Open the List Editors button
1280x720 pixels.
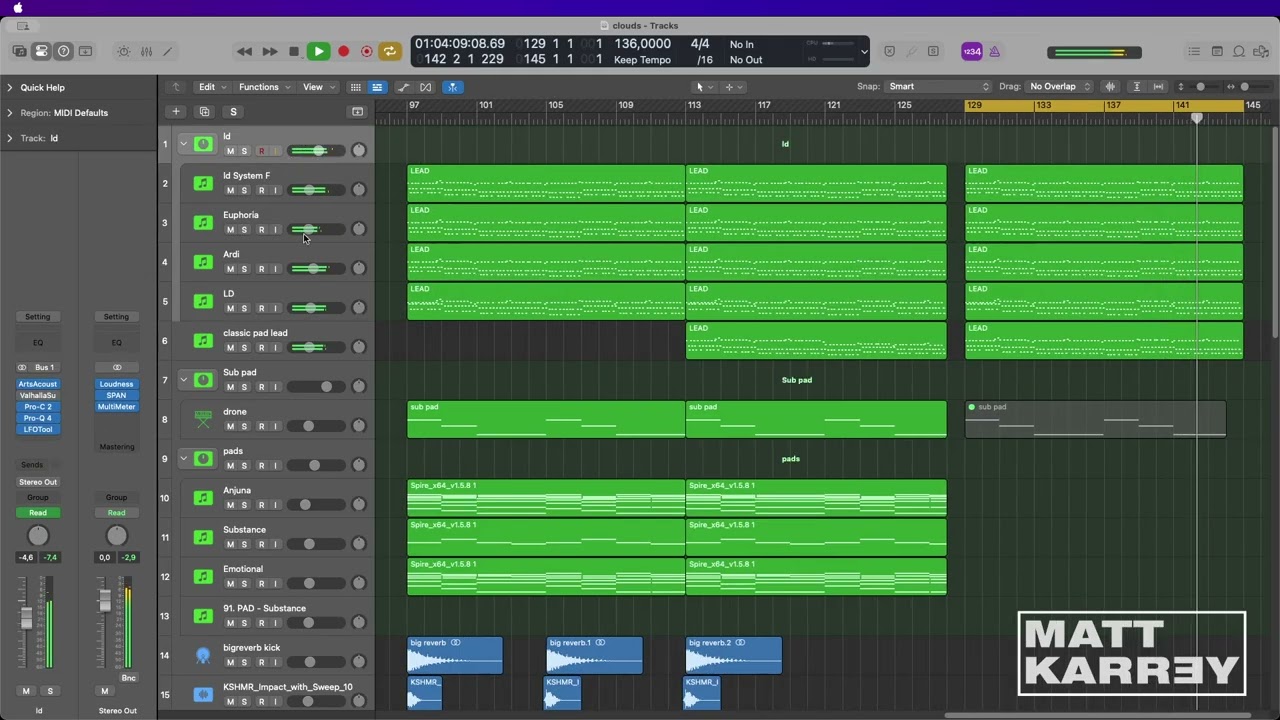[1194, 51]
